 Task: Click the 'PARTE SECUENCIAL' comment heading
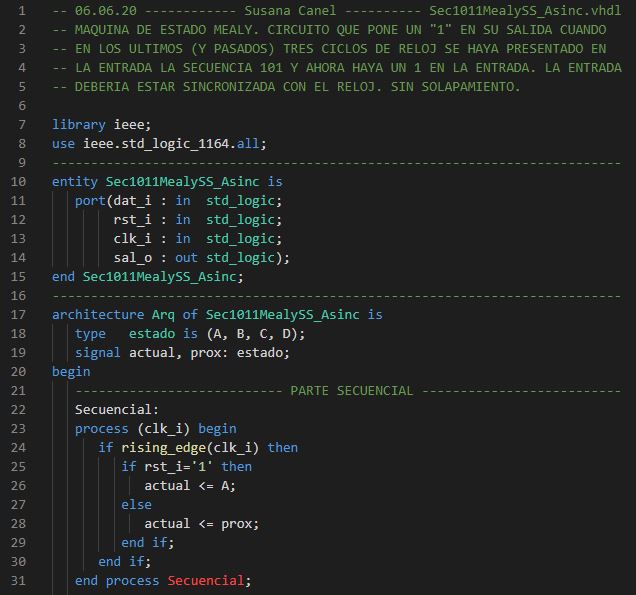pyautogui.click(x=351, y=390)
